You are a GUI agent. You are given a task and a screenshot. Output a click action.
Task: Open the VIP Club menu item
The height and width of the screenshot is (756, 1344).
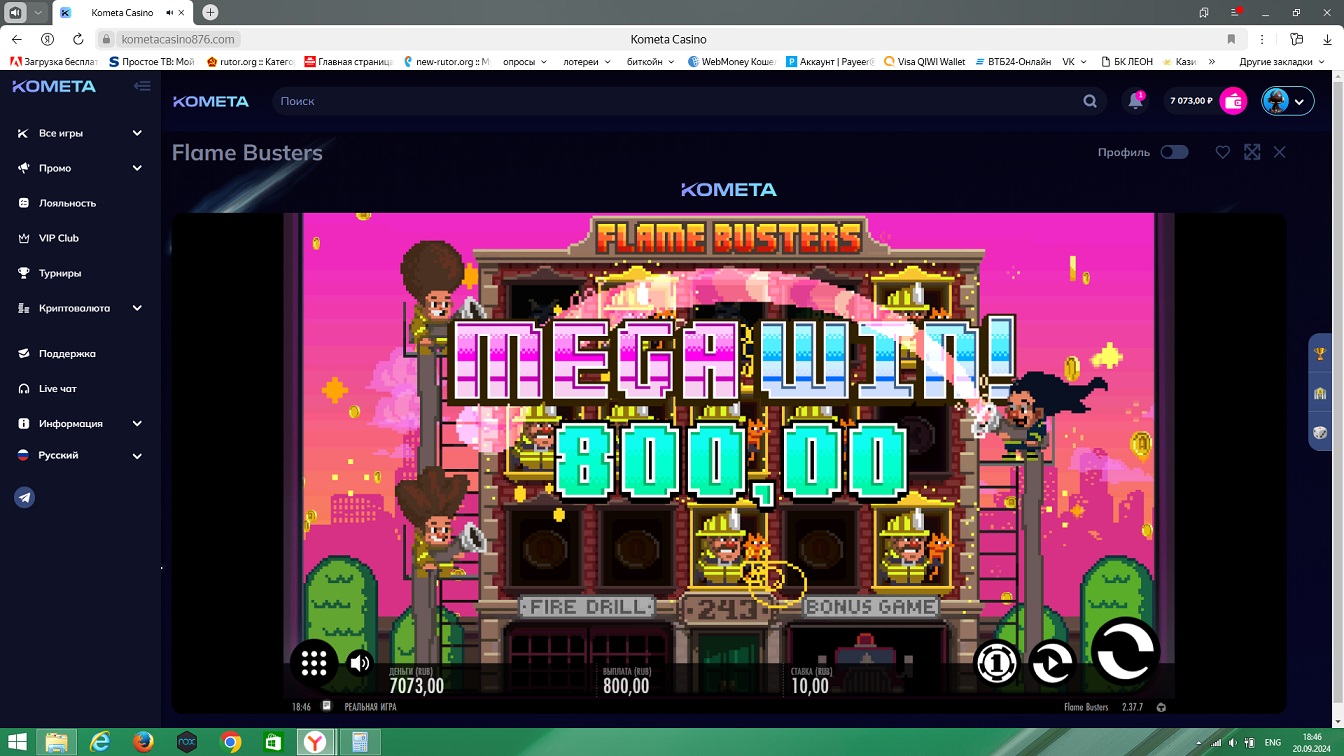pyautogui.click(x=59, y=238)
